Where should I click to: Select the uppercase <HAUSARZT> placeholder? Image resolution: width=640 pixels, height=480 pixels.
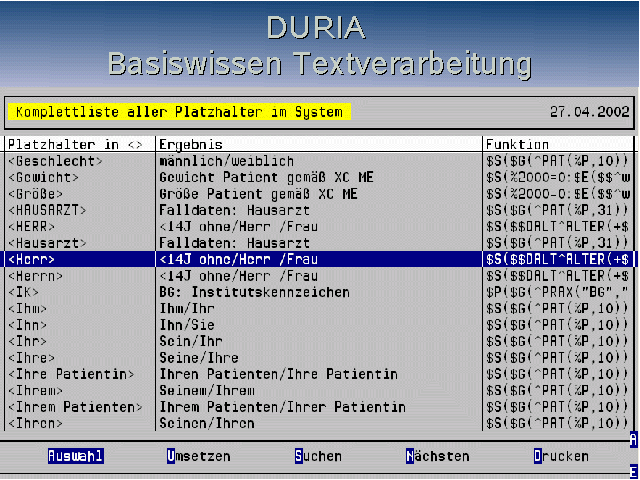tap(47, 210)
